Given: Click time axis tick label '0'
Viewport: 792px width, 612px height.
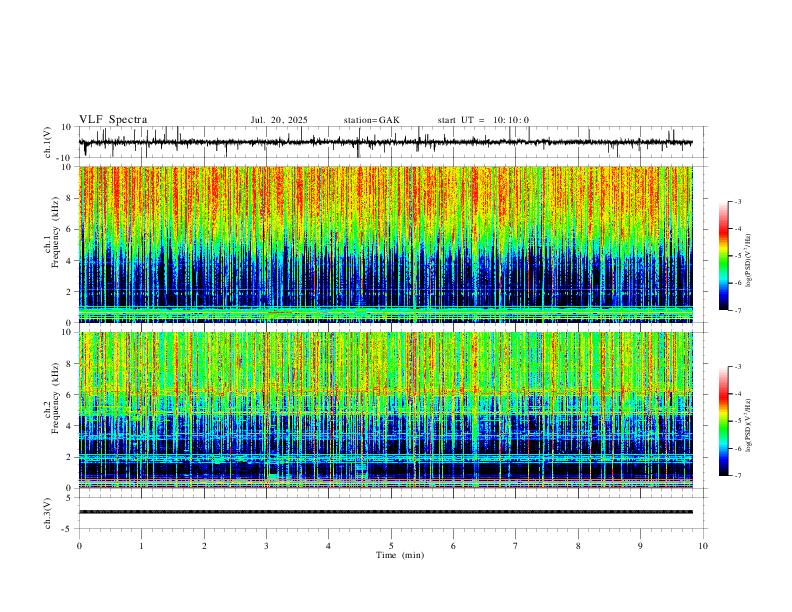Looking at the screenshot, I should (79, 546).
